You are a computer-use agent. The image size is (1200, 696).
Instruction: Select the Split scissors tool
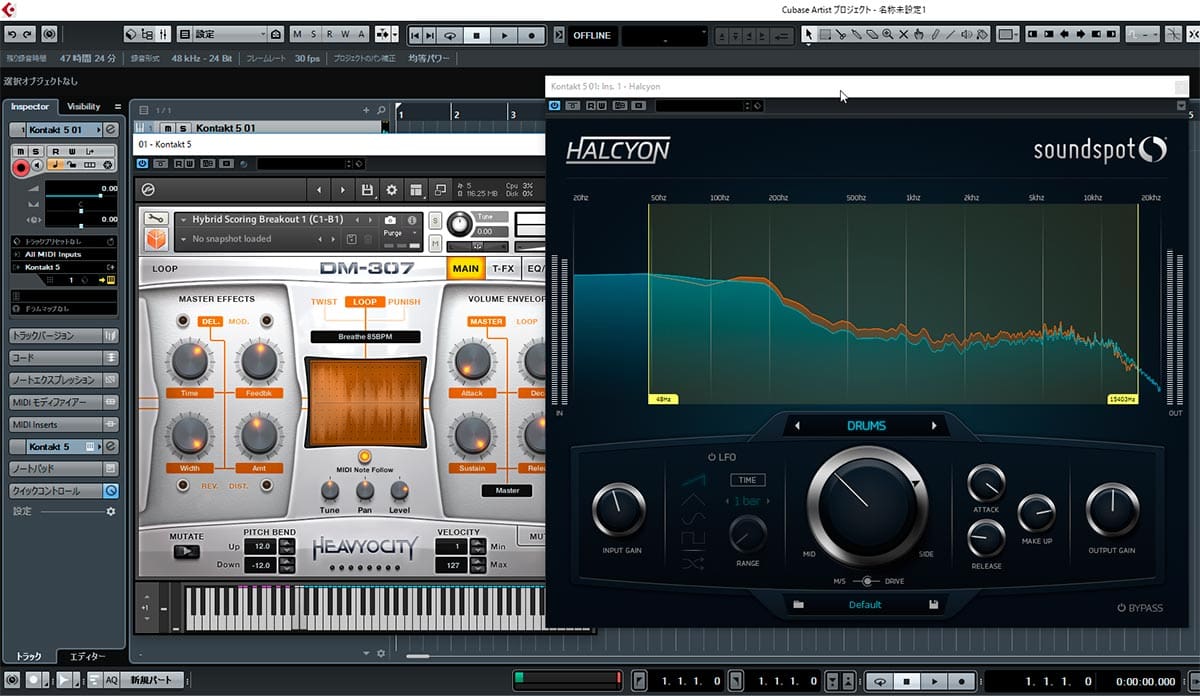point(842,34)
